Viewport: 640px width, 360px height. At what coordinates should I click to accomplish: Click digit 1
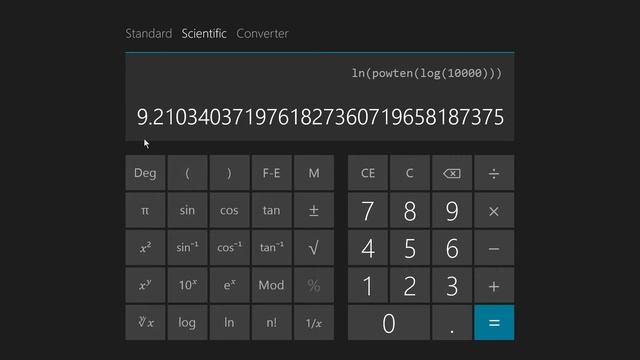(368, 285)
